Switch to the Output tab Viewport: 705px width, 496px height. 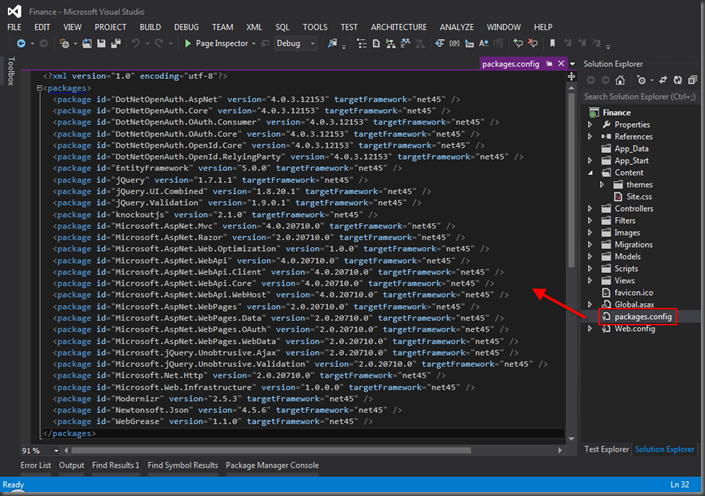pos(71,465)
